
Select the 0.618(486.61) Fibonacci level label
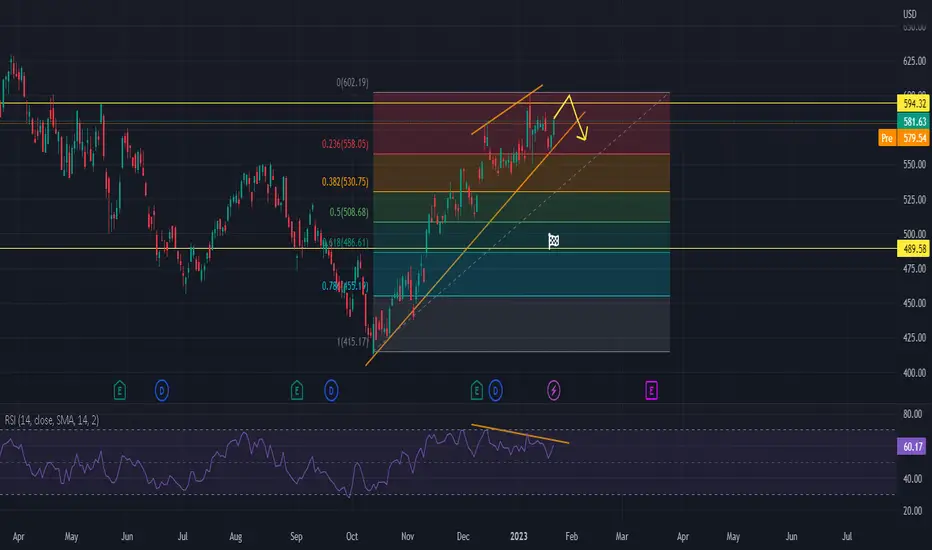pyautogui.click(x=345, y=242)
